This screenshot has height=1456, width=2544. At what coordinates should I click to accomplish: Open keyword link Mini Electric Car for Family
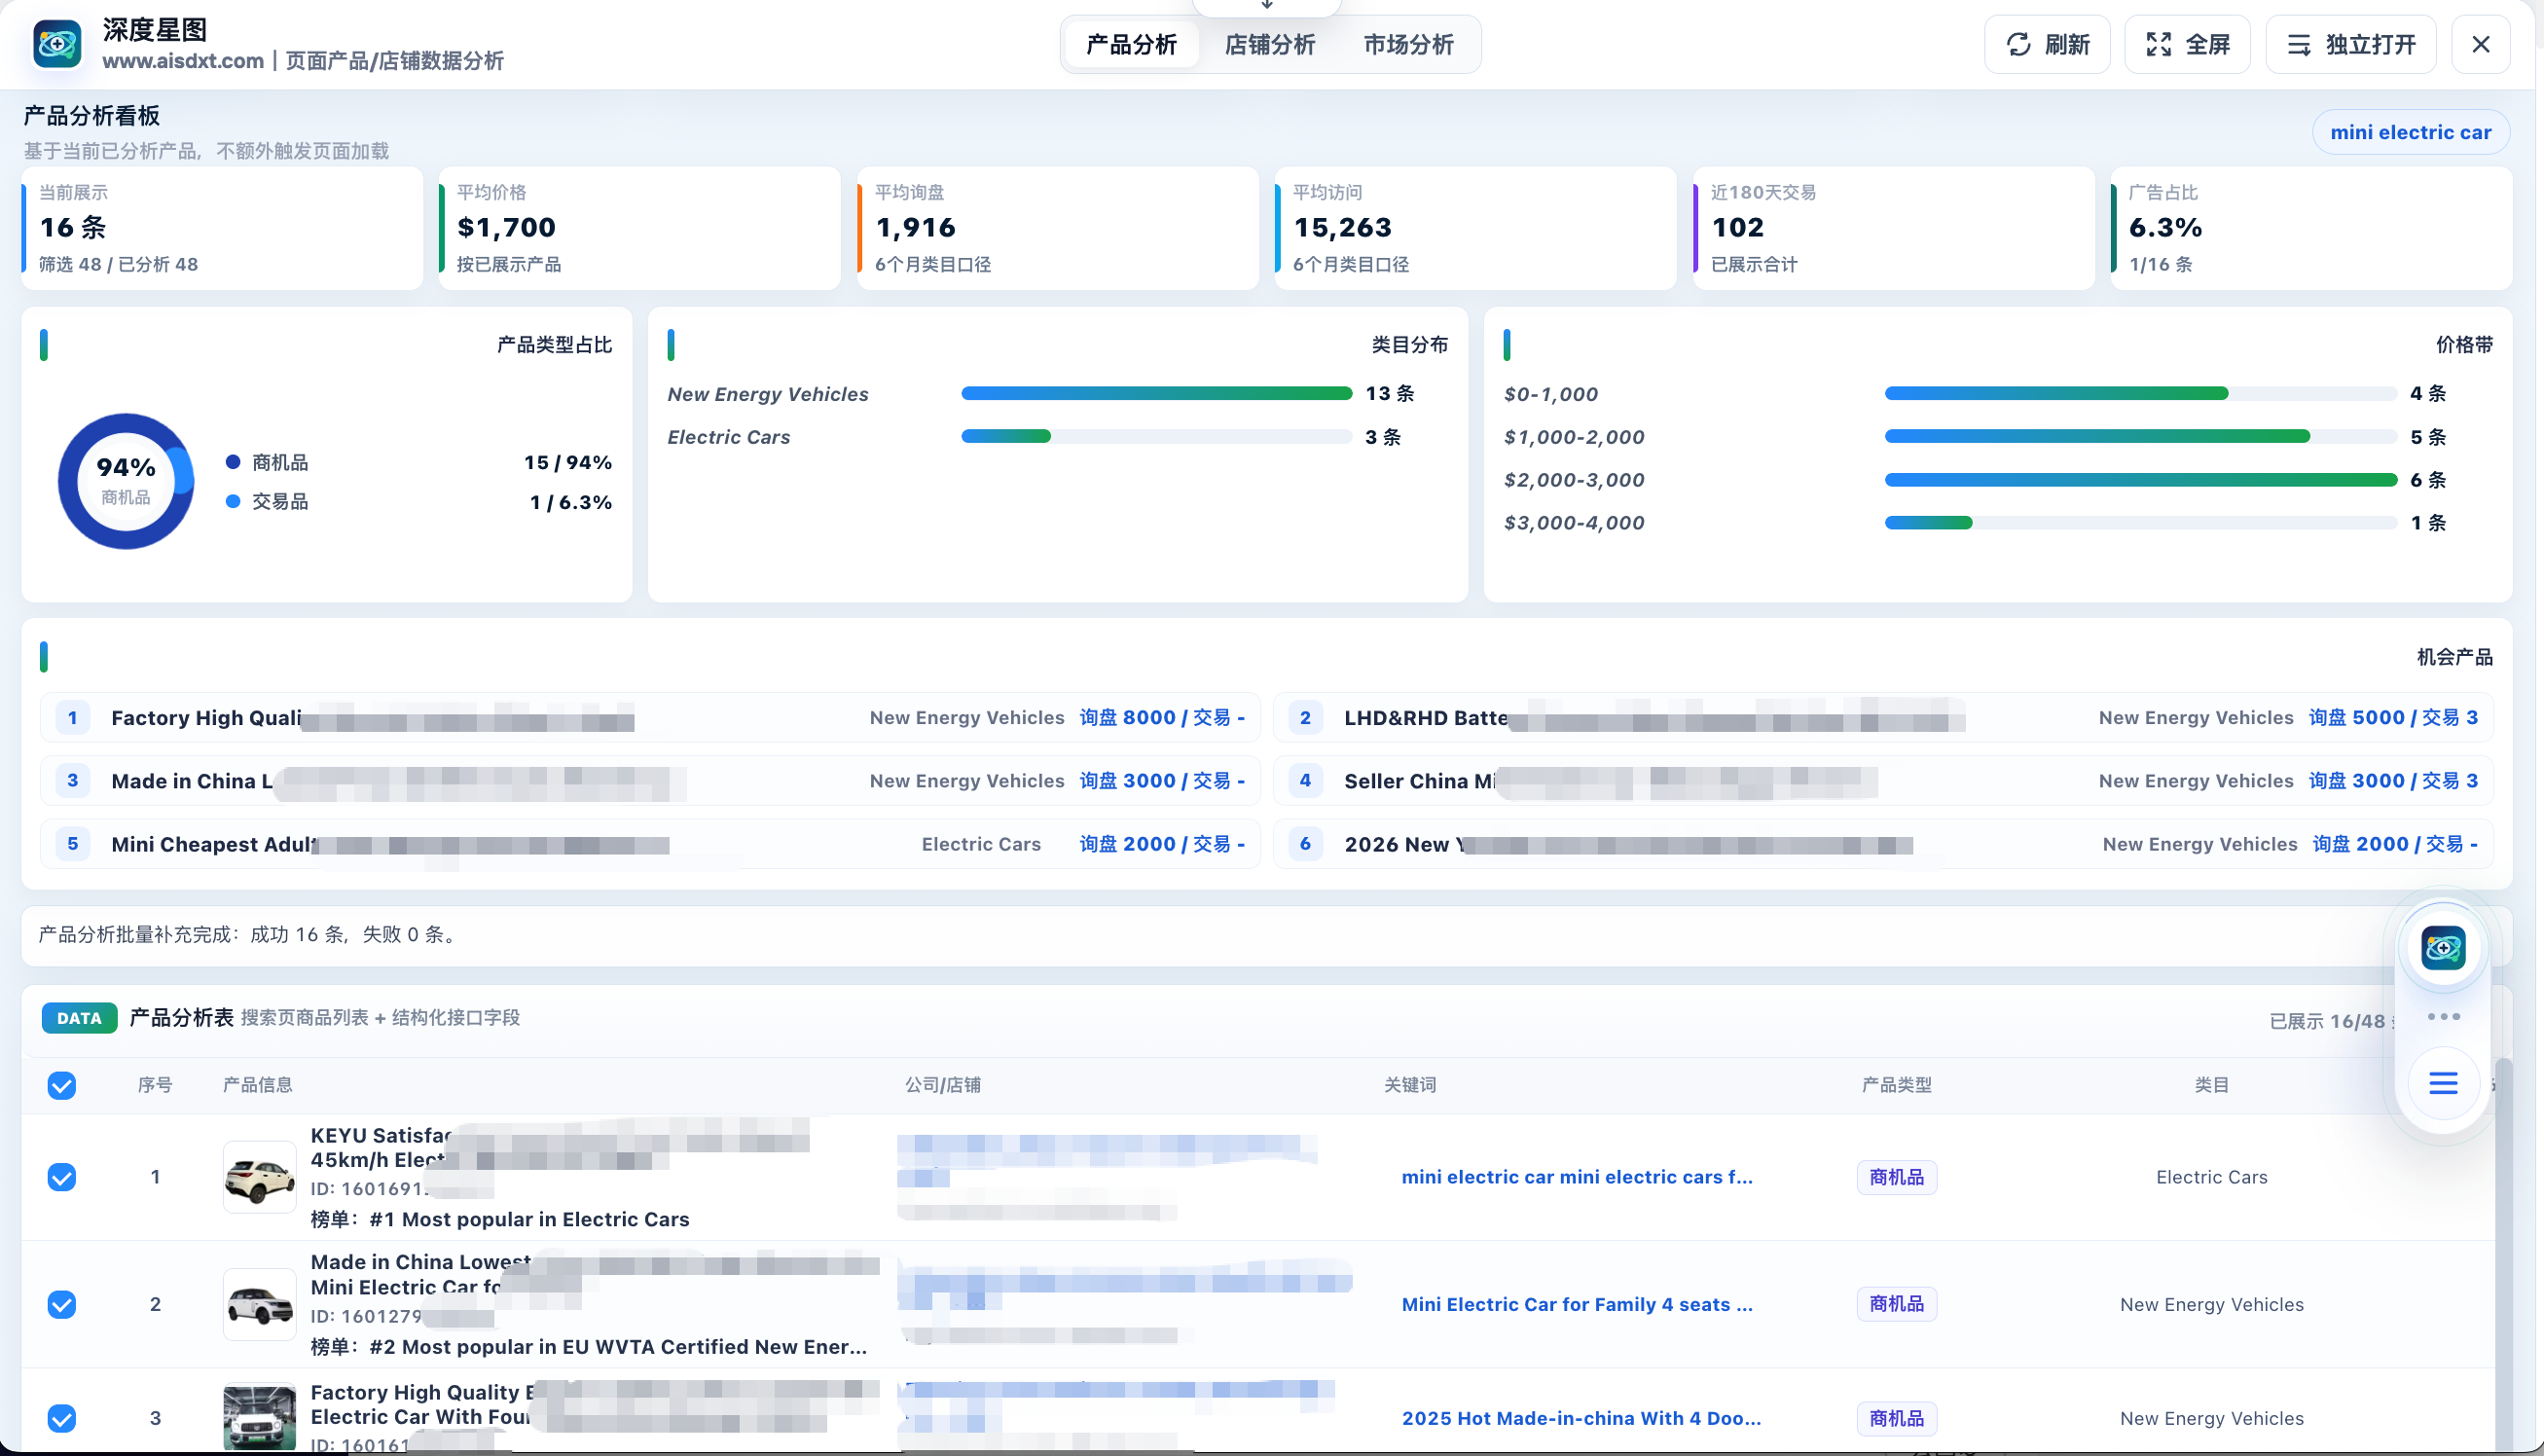coord(1576,1304)
